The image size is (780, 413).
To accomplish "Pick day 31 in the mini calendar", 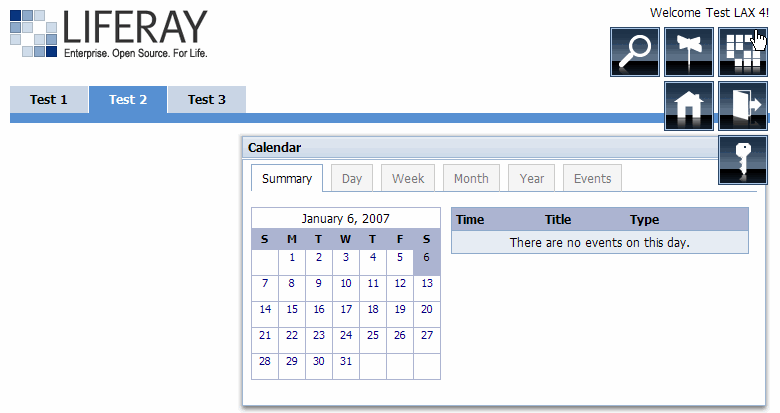I will point(346,362).
